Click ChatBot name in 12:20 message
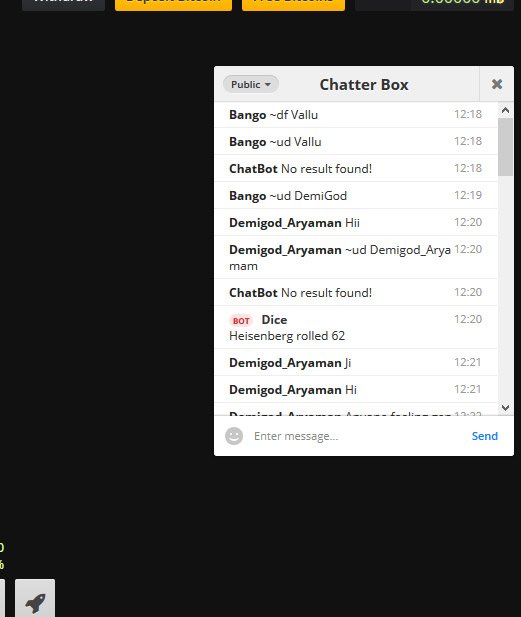This screenshot has width=521, height=617. 253,293
